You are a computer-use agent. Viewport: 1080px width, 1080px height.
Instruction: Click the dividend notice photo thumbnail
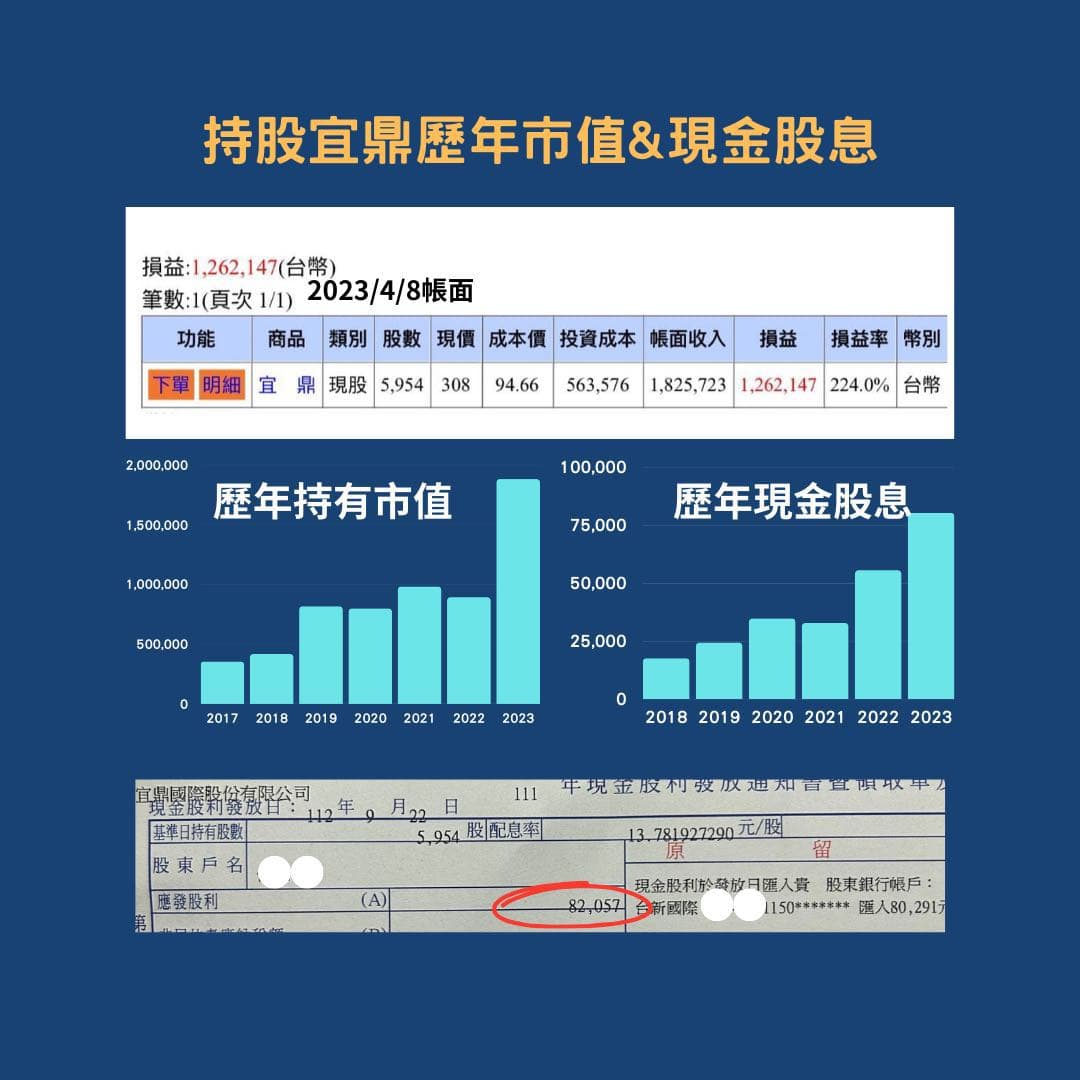(540, 855)
